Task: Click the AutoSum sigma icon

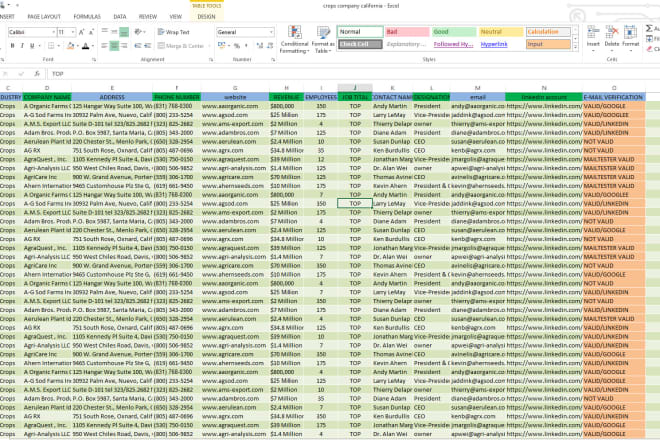Action: tap(649, 28)
